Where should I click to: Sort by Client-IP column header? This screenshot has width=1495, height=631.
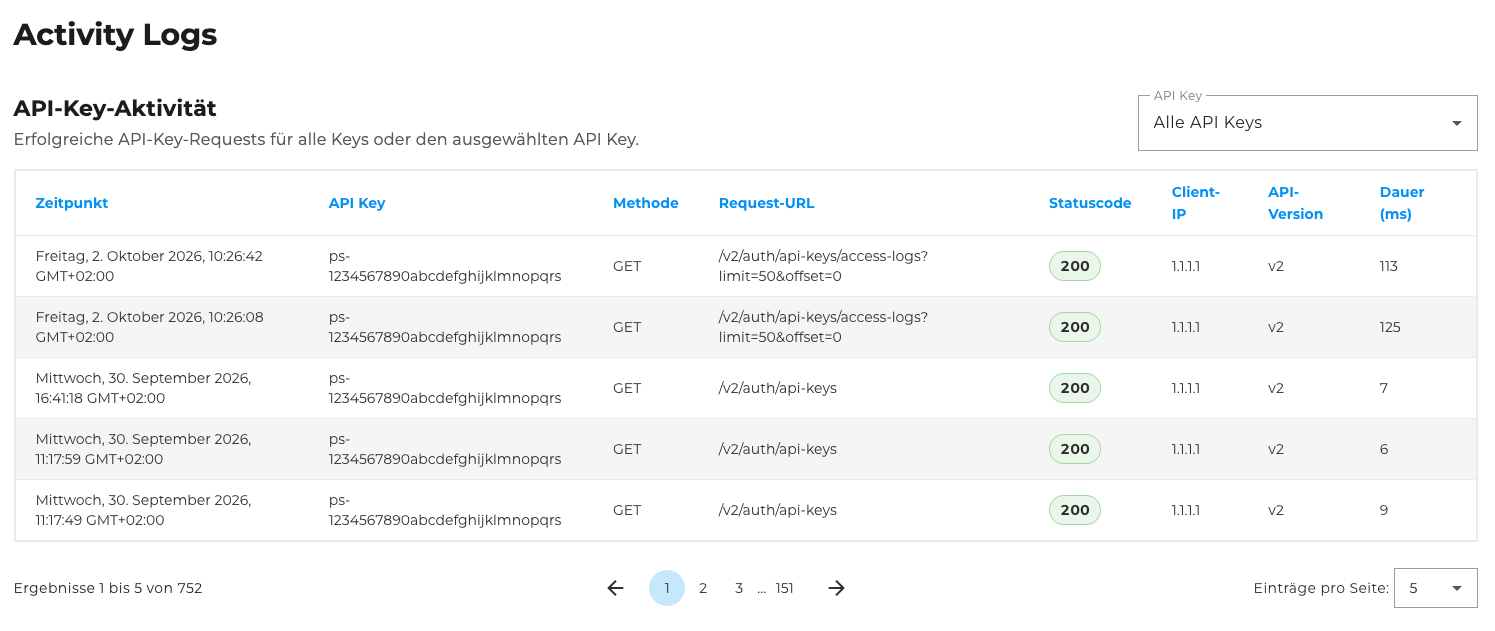point(1196,203)
